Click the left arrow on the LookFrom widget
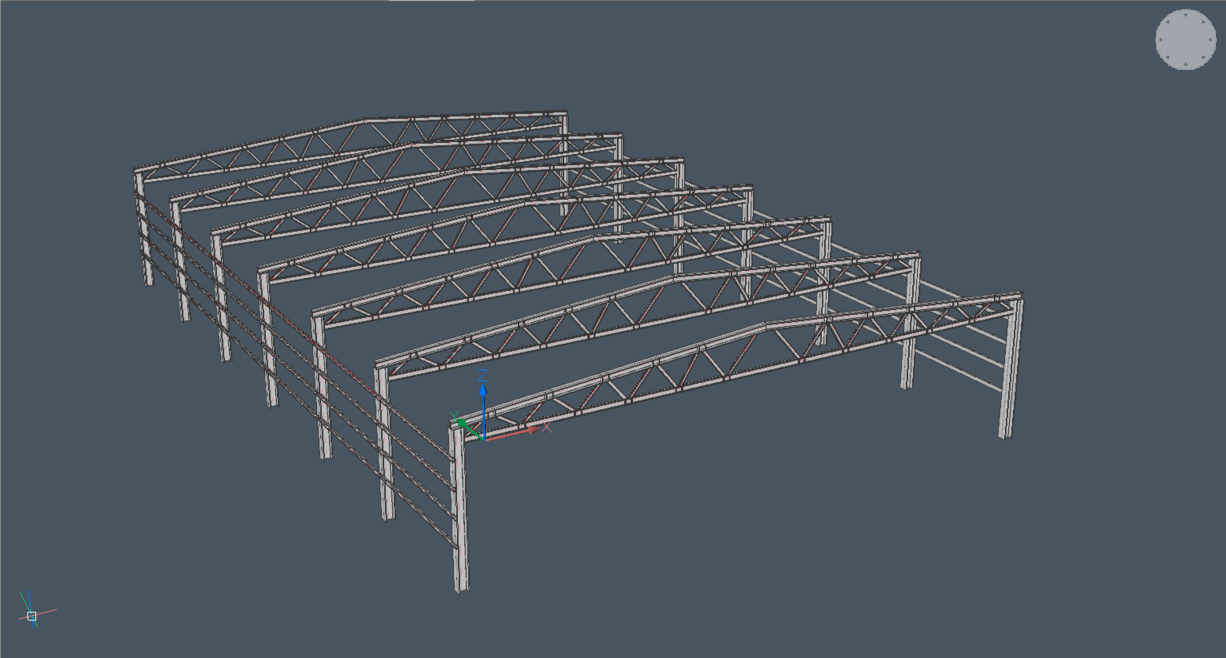Screen dimensions: 1226x658 pos(1160,40)
